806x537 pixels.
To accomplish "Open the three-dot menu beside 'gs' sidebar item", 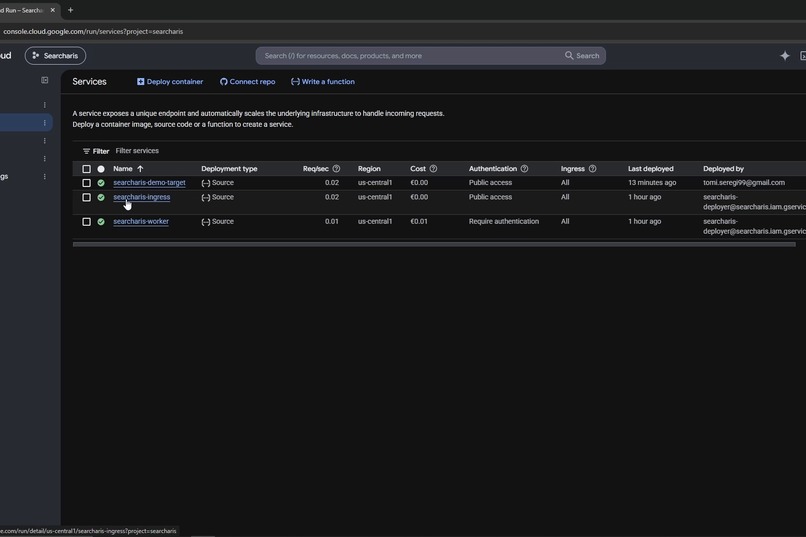I will (x=45, y=177).
